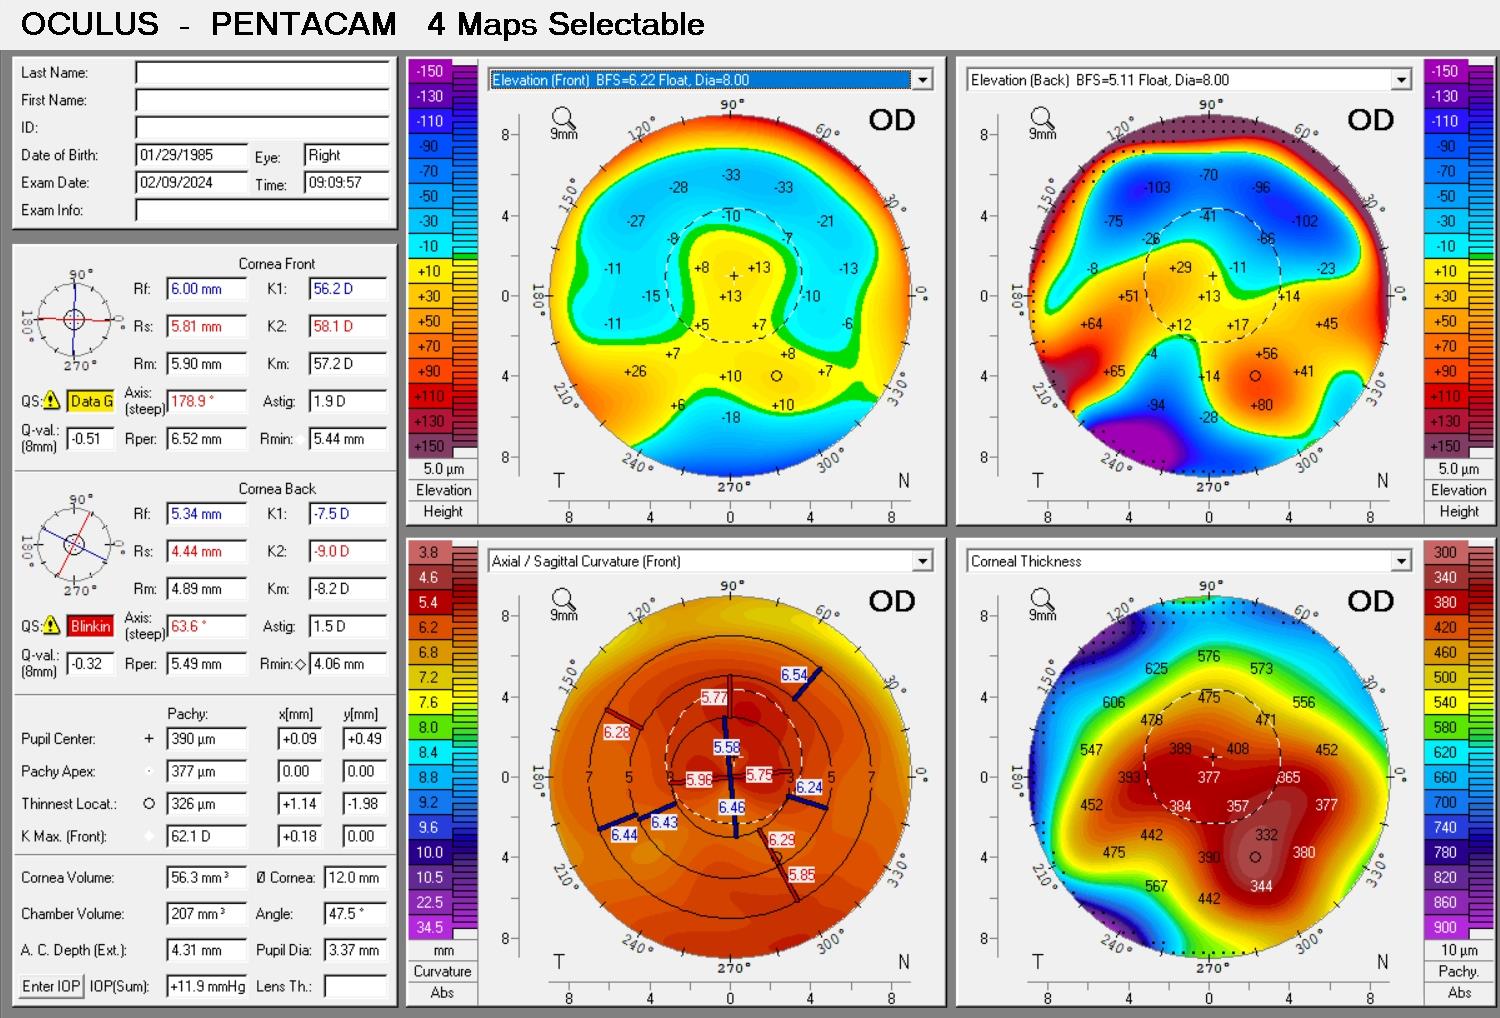
Task: Open the Elevation (Front) map type dropdown
Action: (923, 80)
